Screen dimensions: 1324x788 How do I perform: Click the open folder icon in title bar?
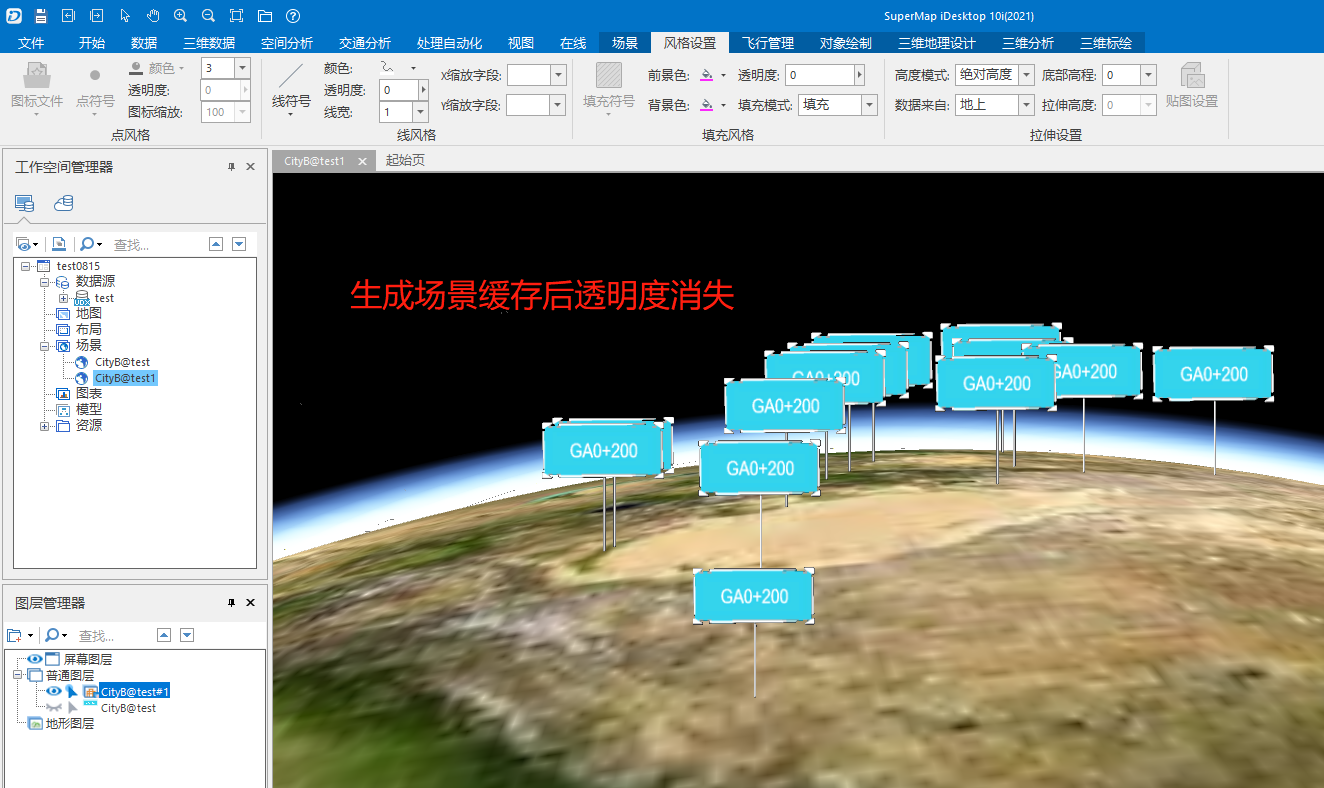(264, 16)
